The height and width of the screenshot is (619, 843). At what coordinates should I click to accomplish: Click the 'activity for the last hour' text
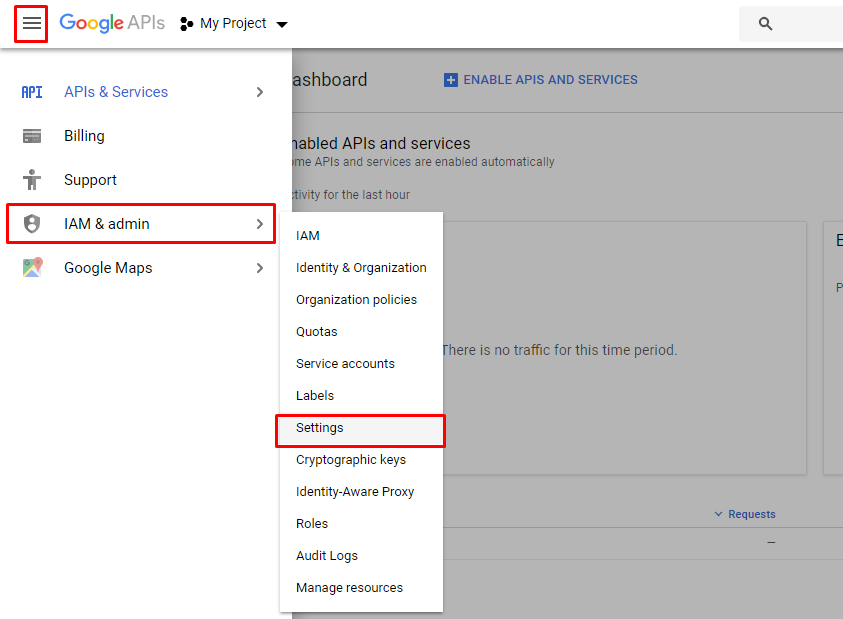coord(352,195)
